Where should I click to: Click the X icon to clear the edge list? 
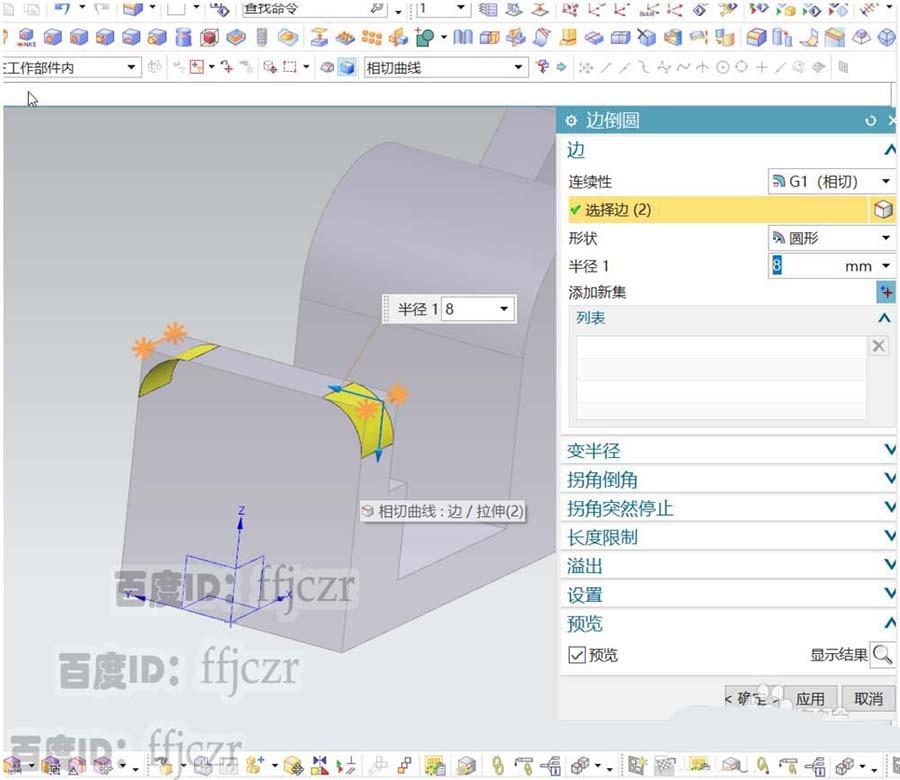(878, 345)
